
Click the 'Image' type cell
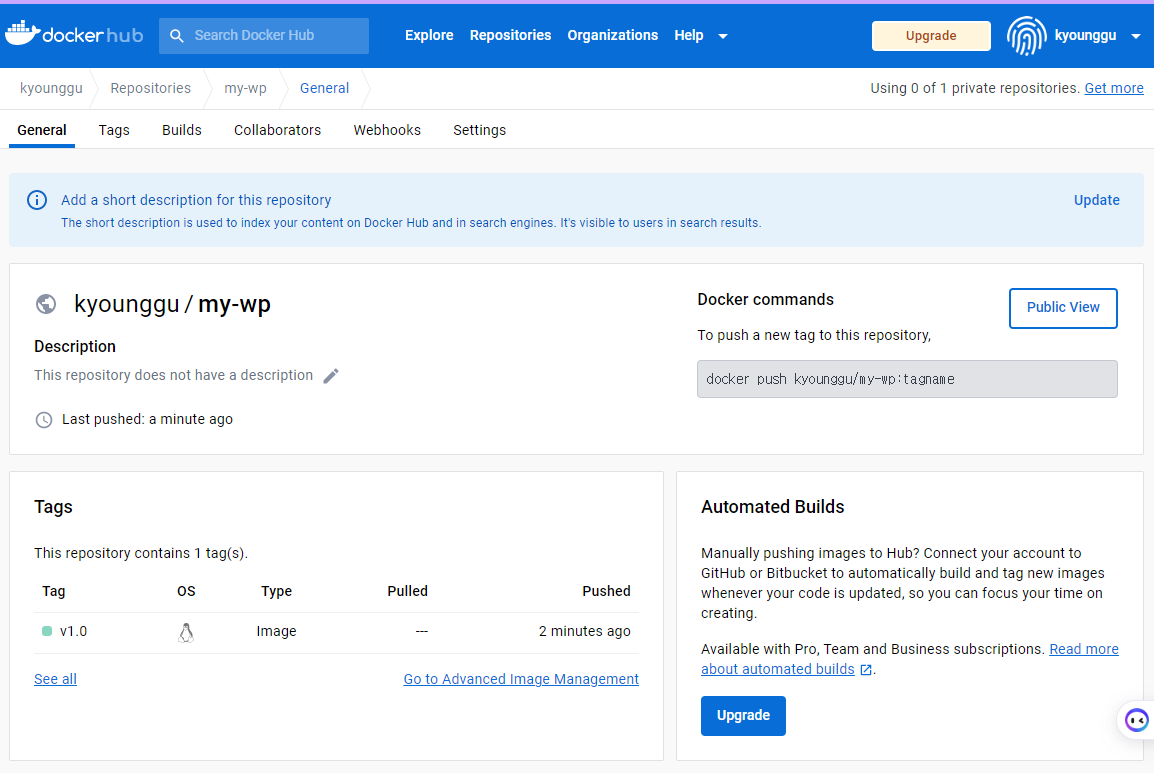pyautogui.click(x=276, y=632)
